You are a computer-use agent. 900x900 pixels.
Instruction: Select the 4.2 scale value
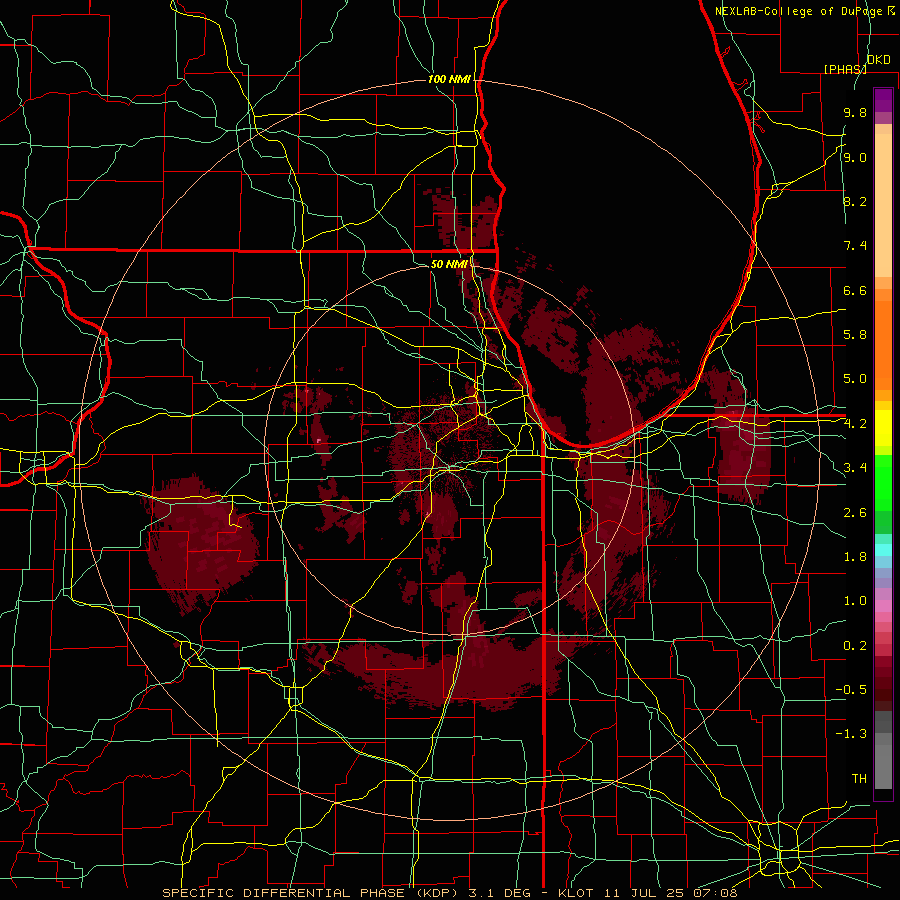pos(855,424)
